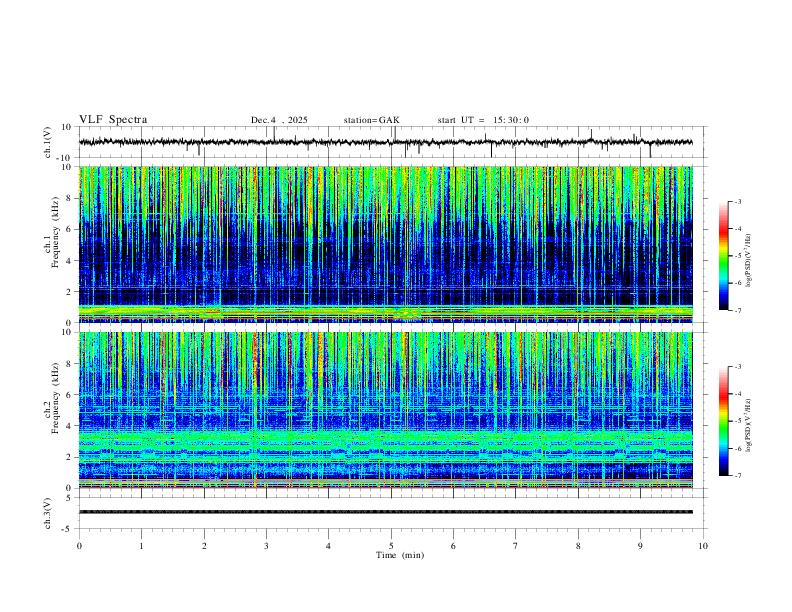Click the "5" tick on the time axis
The image size is (792, 612).
(391, 546)
